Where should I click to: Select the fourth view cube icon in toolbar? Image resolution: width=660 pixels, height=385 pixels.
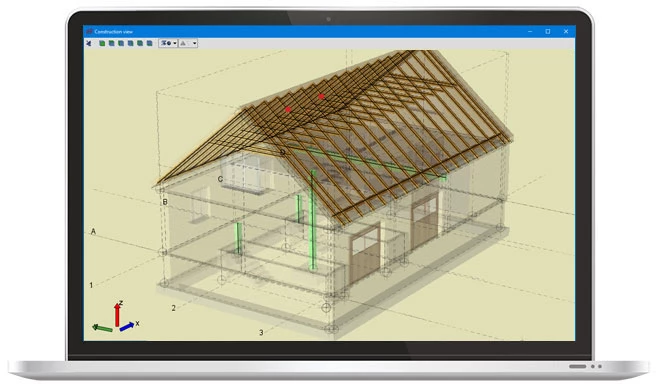click(130, 43)
